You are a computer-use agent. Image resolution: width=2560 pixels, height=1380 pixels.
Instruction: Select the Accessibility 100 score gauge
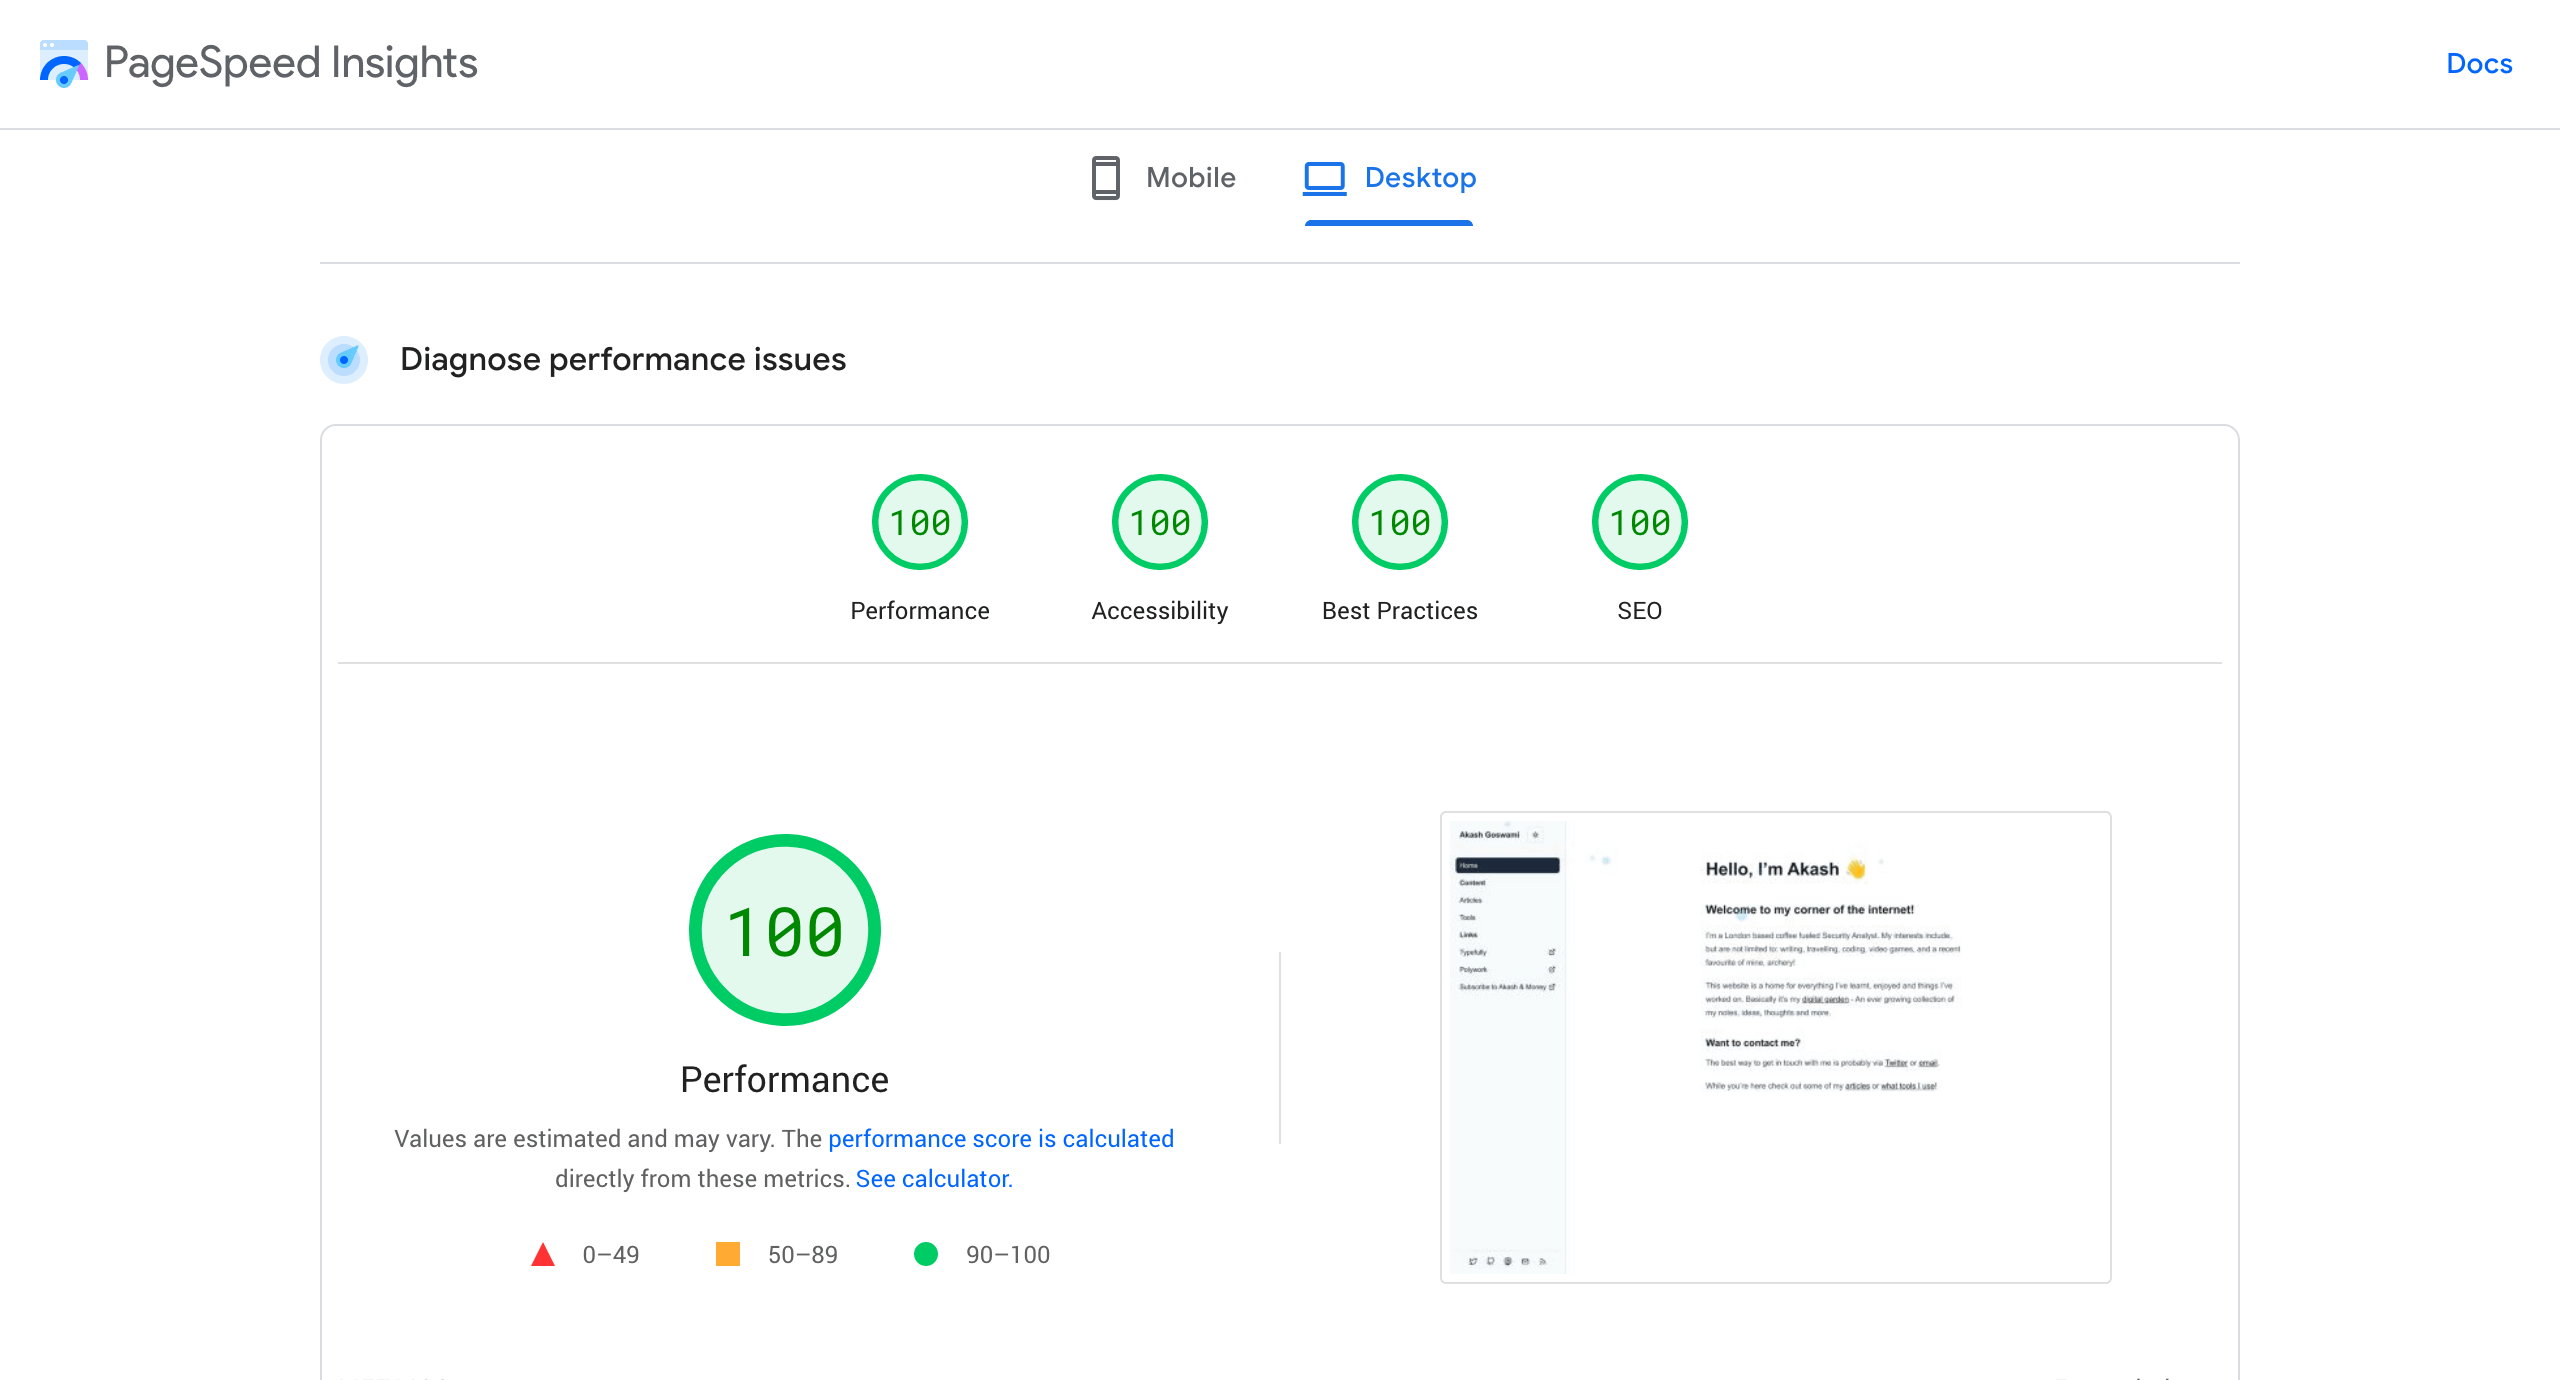pyautogui.click(x=1159, y=522)
